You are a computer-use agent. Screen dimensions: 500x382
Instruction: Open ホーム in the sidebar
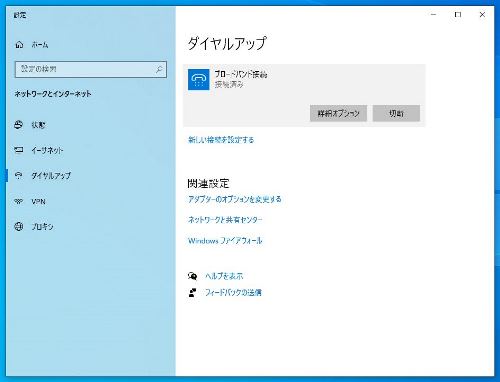(x=40, y=45)
